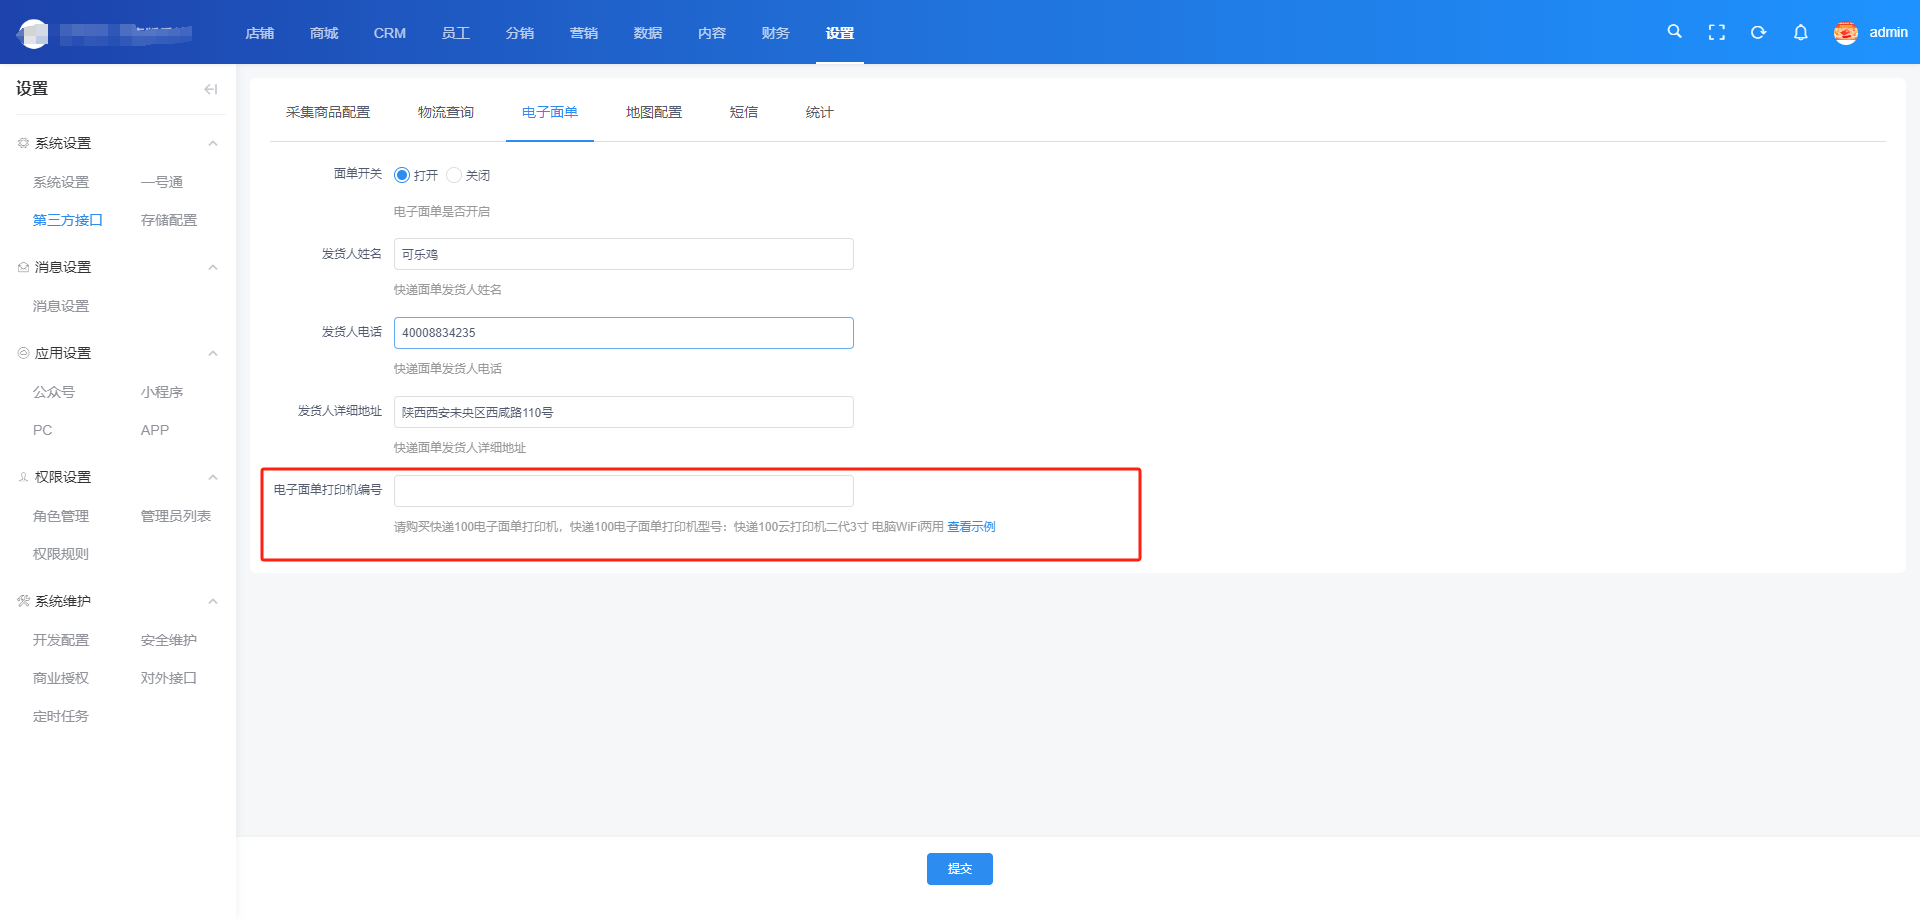This screenshot has height=919, width=1920.
Task: Open 消息设置 sidebar sub-item
Action: pos(61,306)
